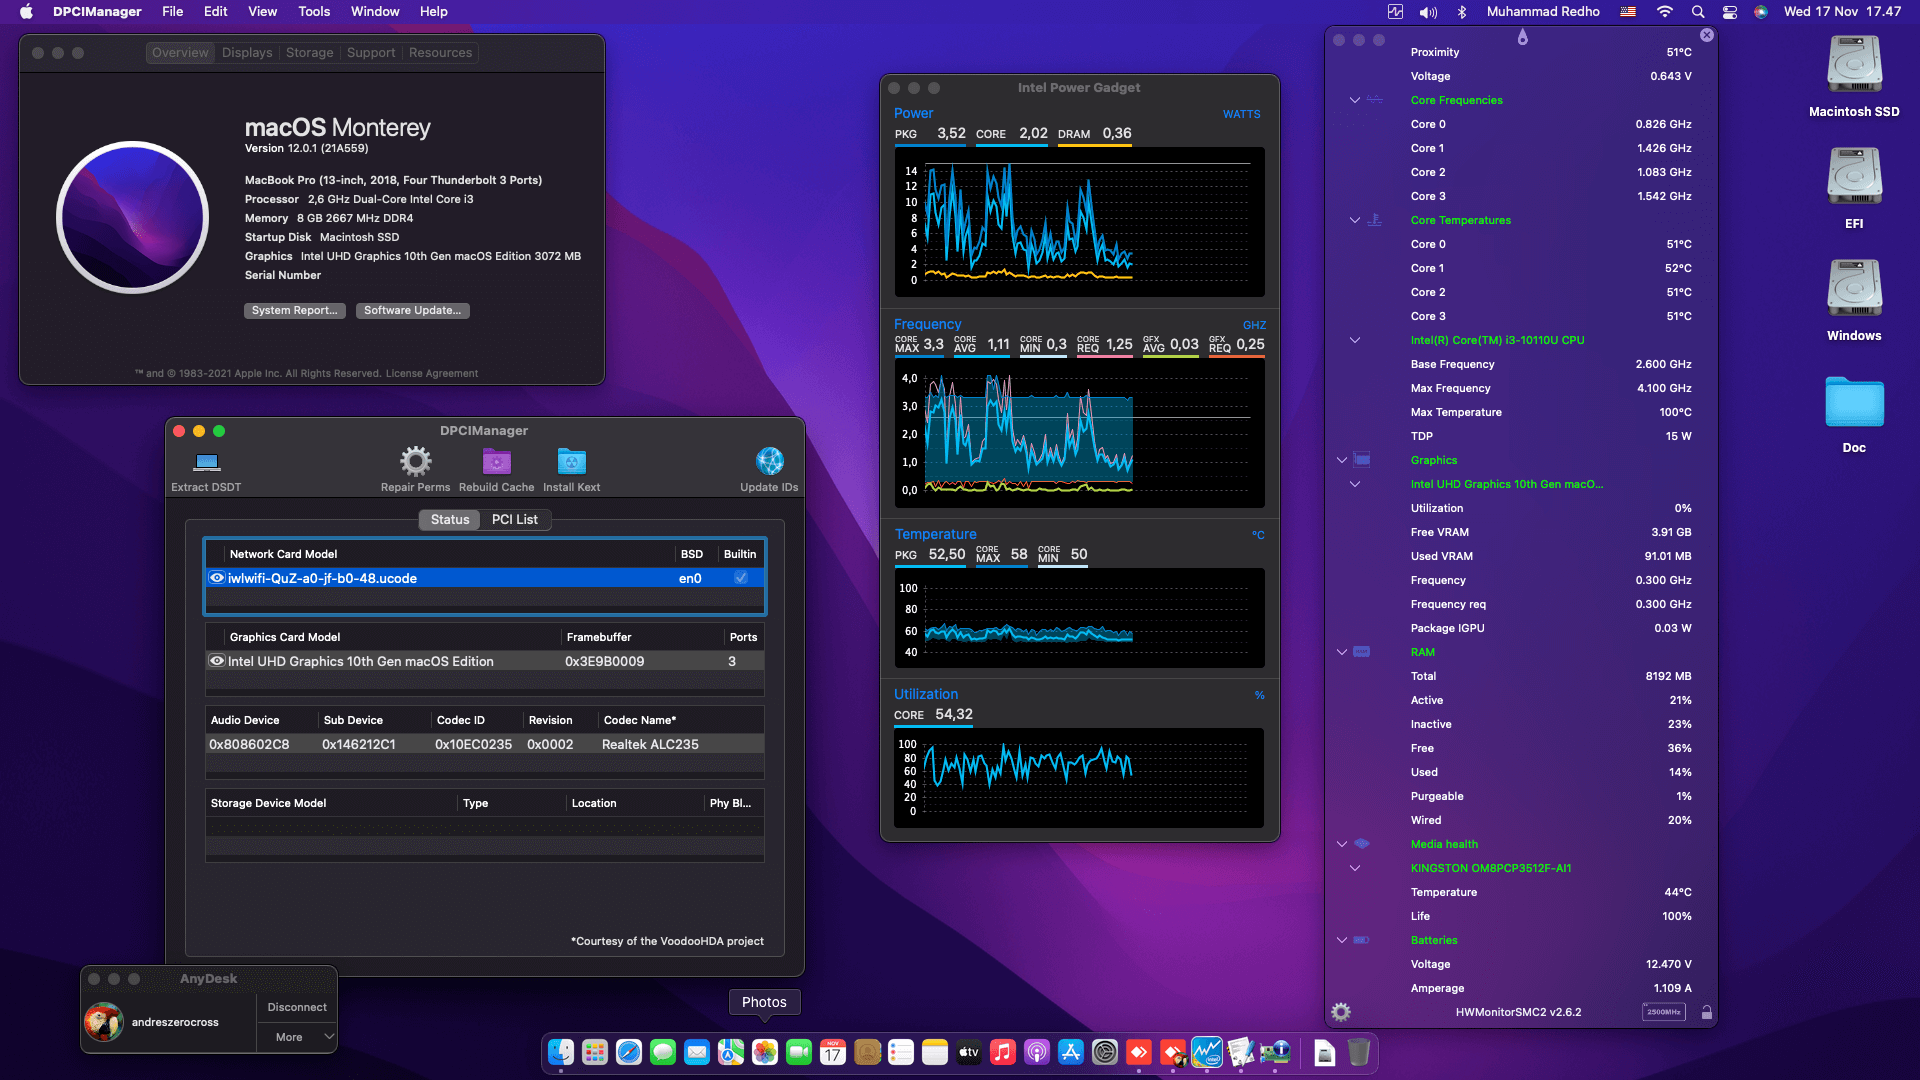This screenshot has width=1920, height=1080.
Task: Collapse the Graphics section in HWMonitorSMC2
Action: pyautogui.click(x=1342, y=460)
